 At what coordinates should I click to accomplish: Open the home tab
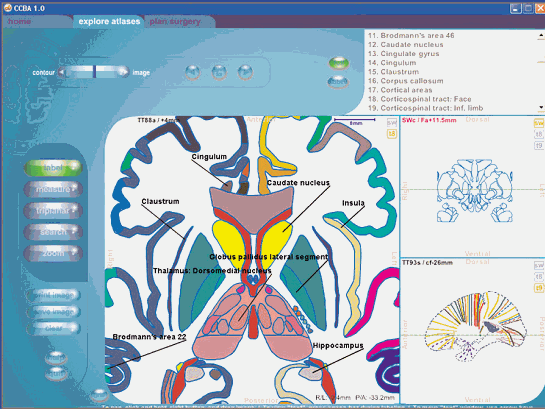tap(19, 22)
